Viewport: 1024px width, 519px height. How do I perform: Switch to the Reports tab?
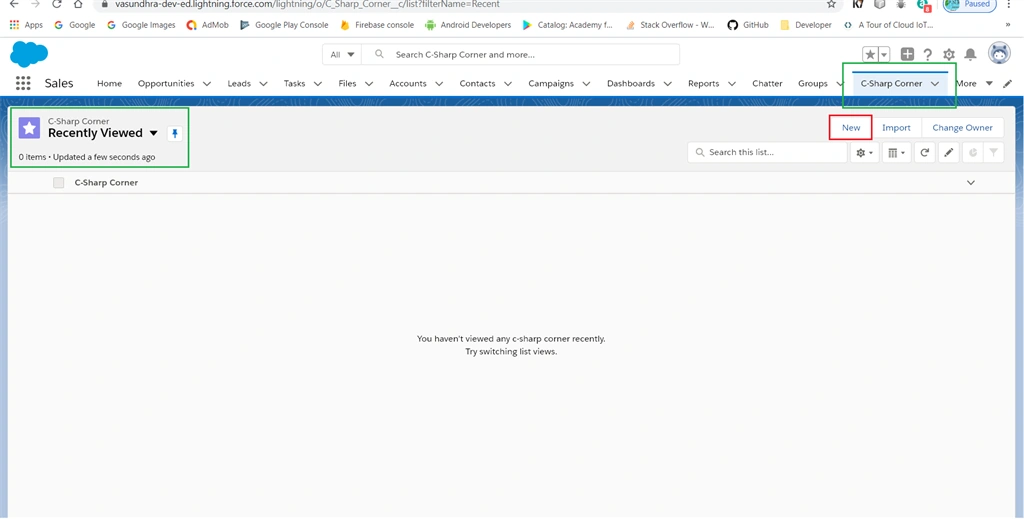pos(703,84)
